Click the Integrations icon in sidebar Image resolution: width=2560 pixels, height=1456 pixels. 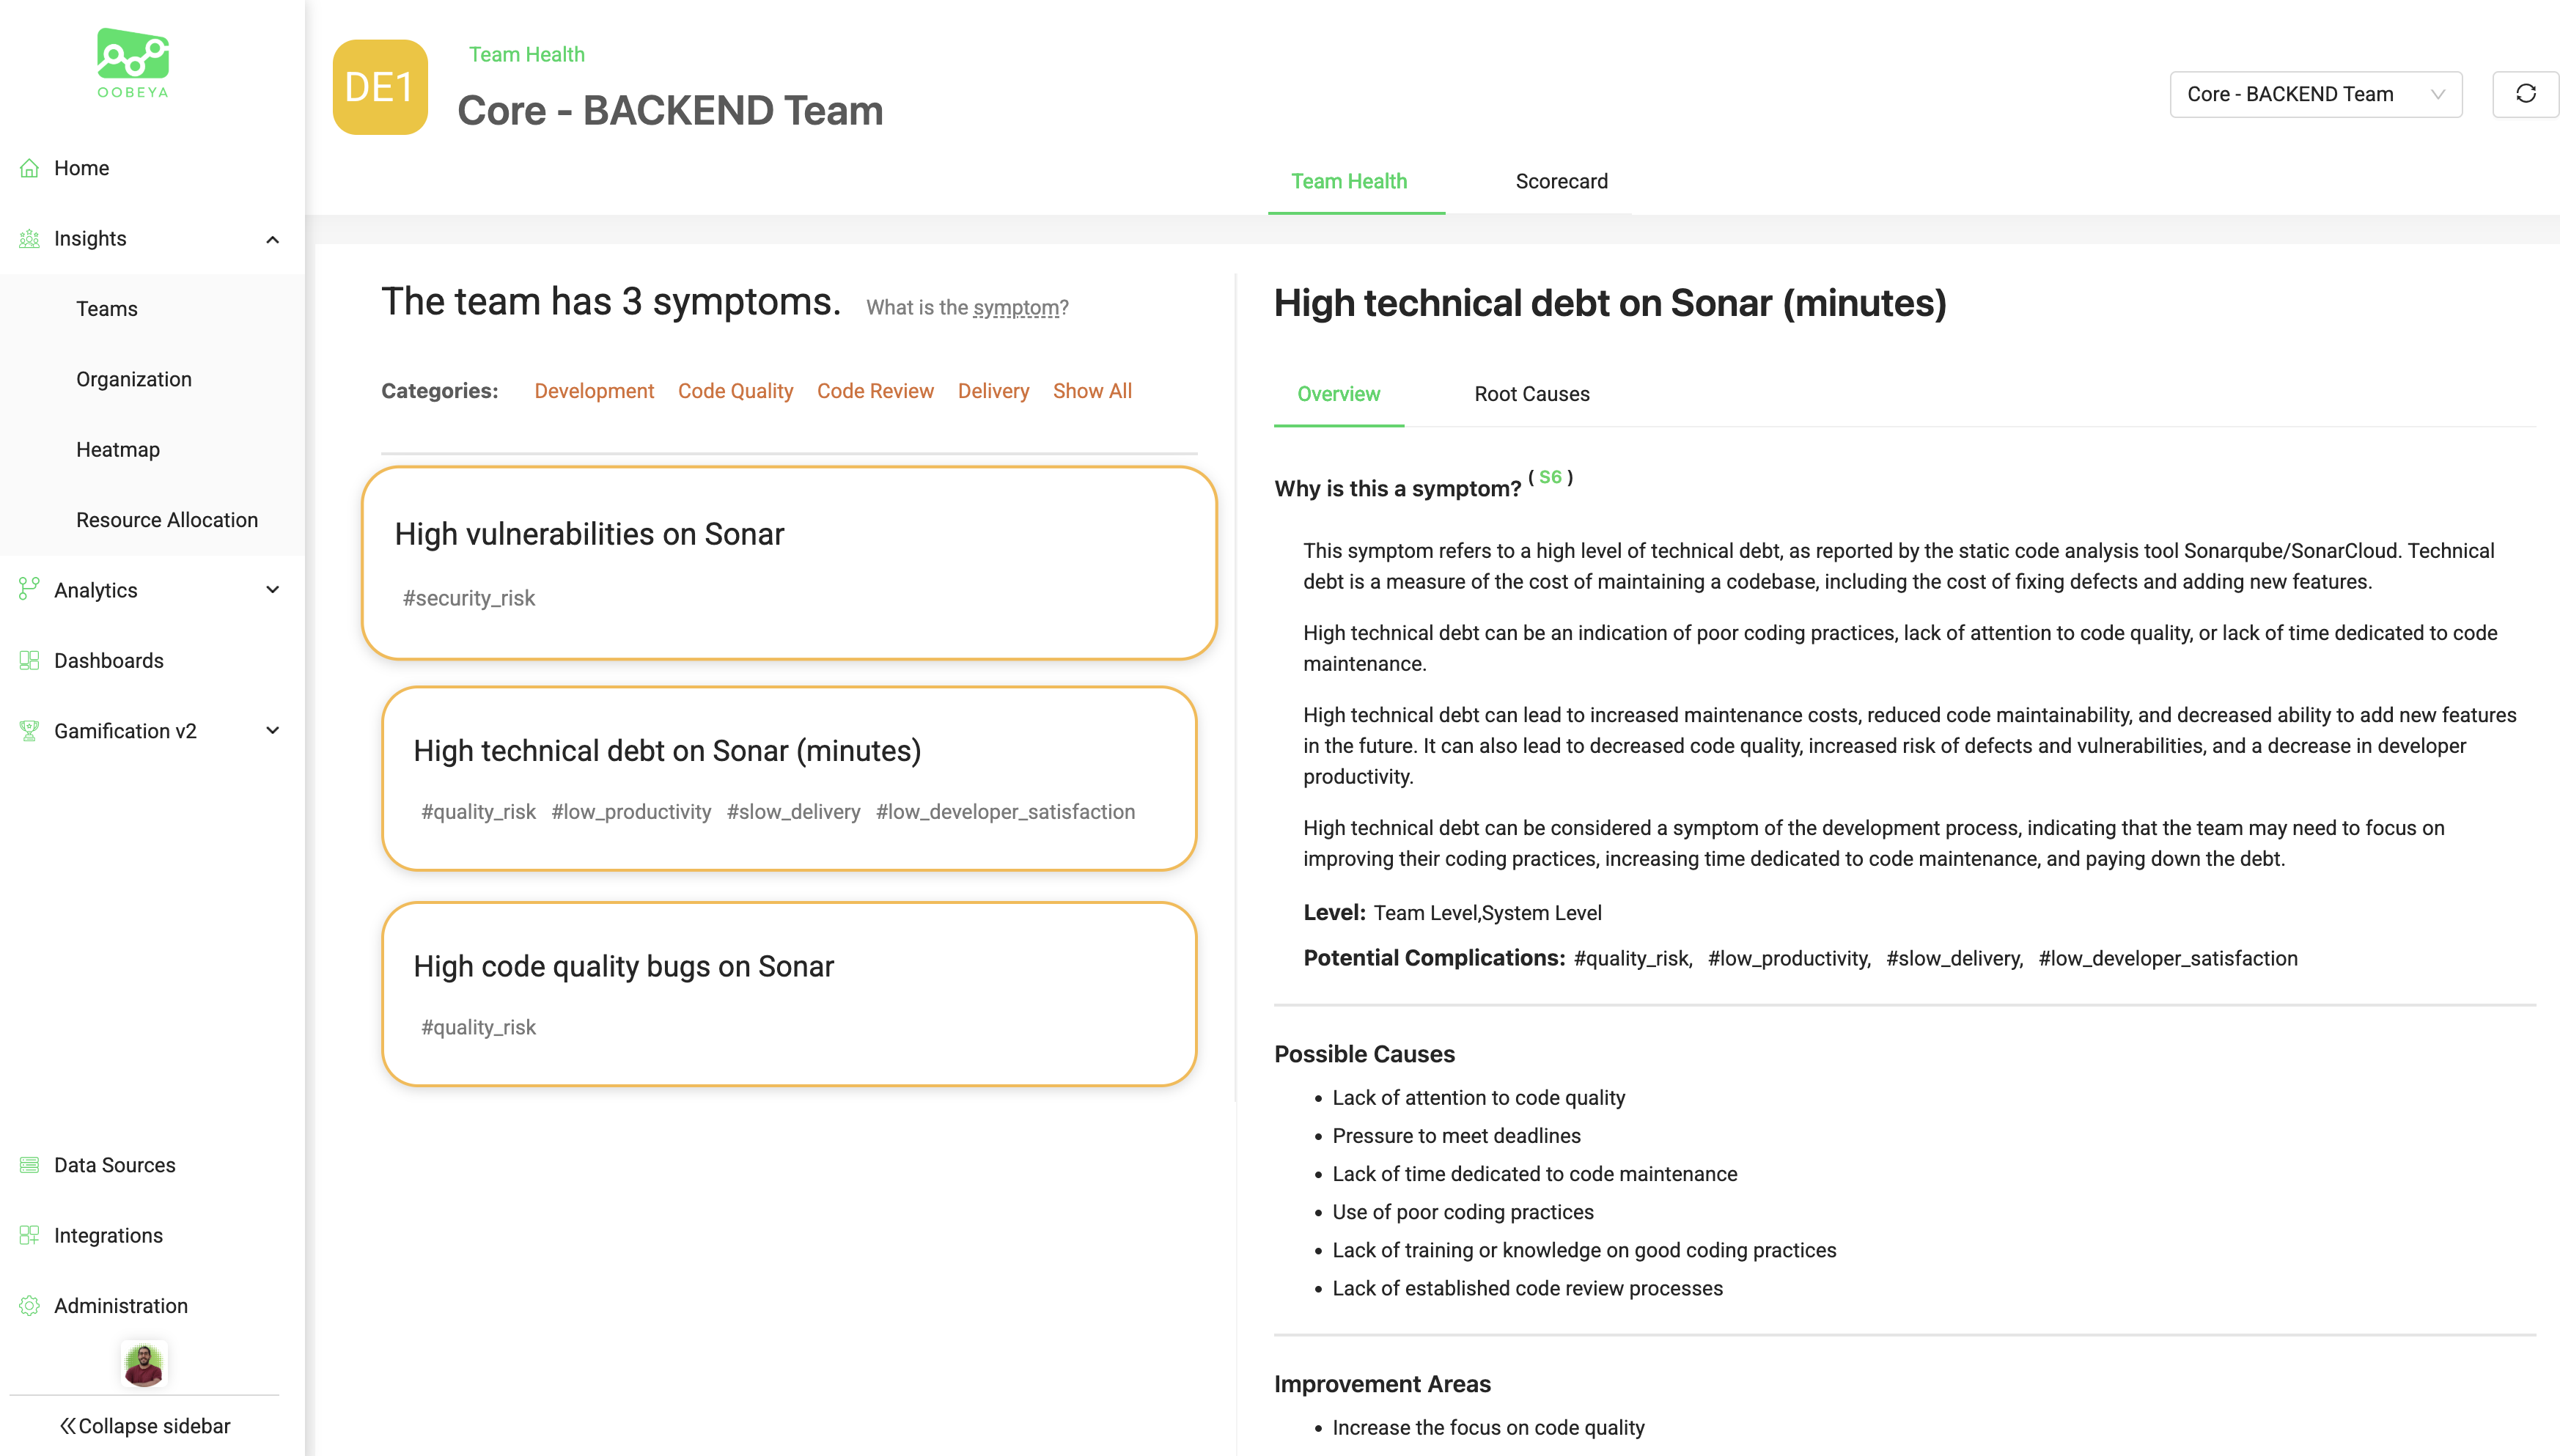point(29,1235)
